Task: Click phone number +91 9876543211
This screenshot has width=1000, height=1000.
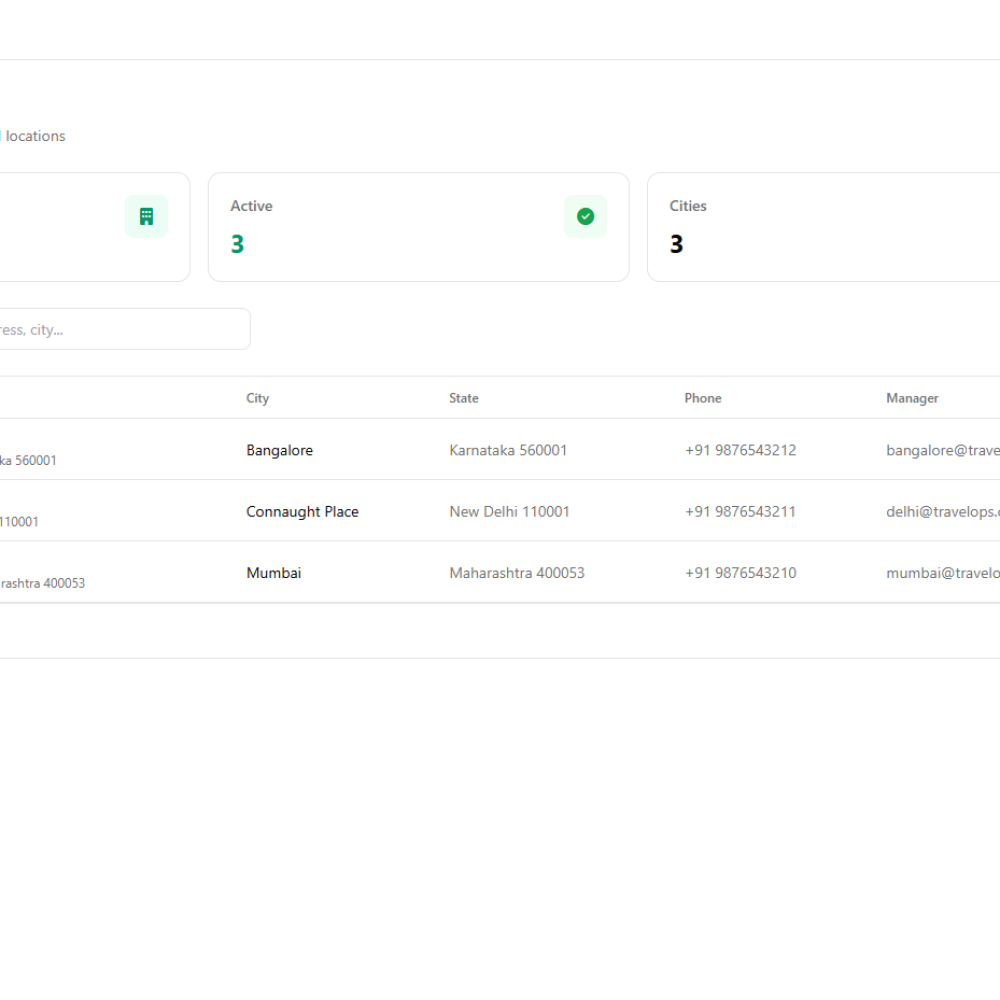Action: tap(740, 511)
